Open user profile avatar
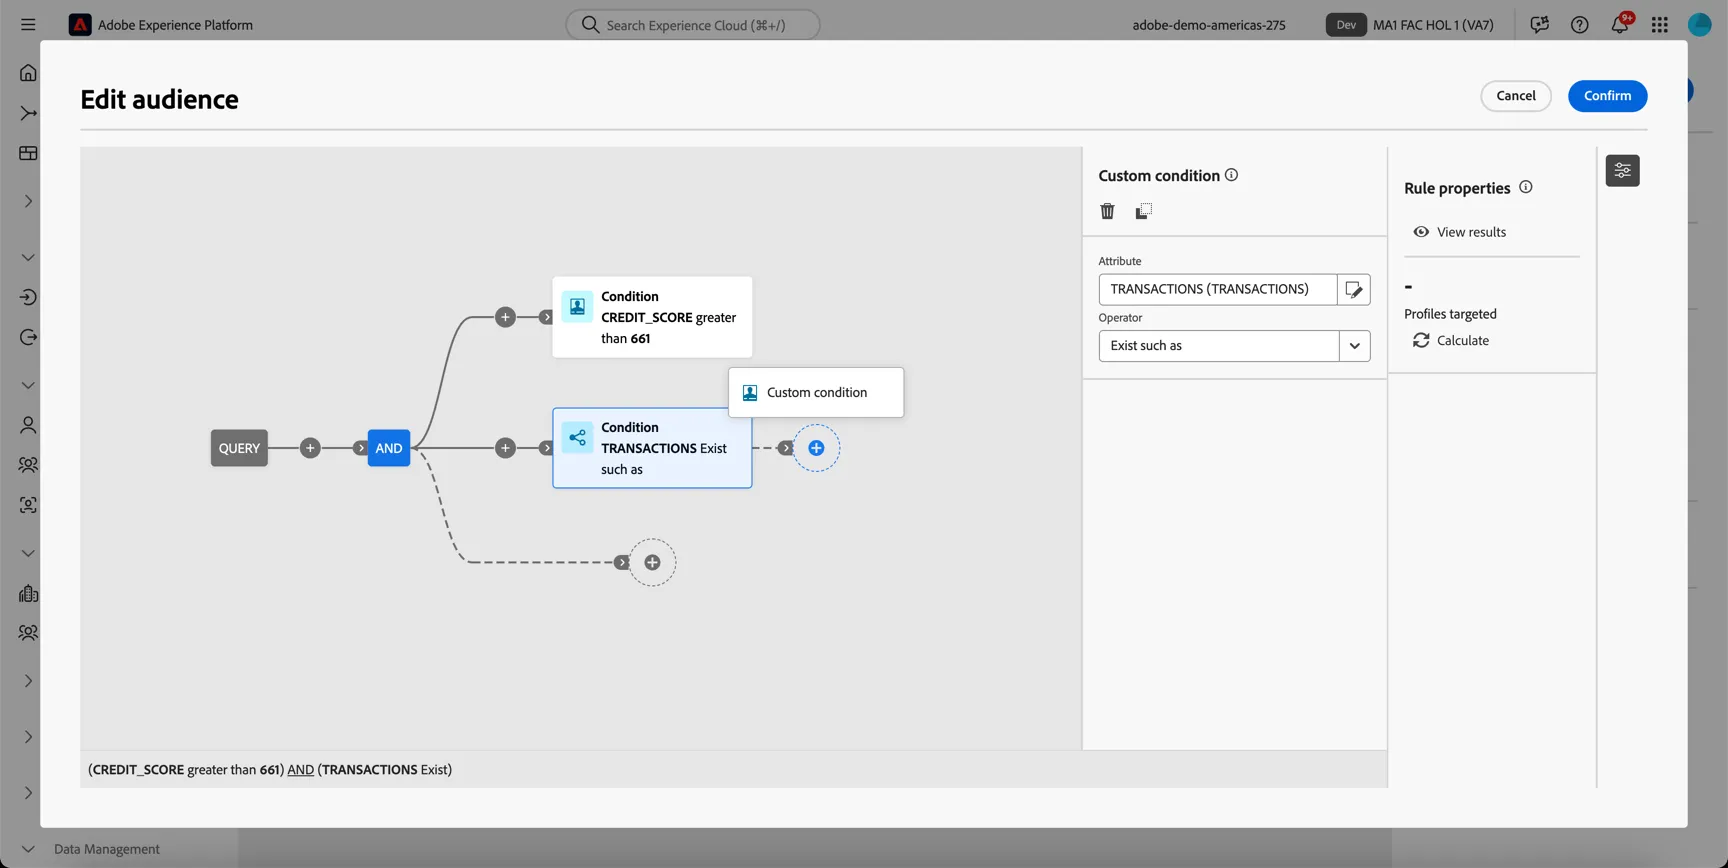Screen dimensions: 1728x868 click(x=1700, y=25)
